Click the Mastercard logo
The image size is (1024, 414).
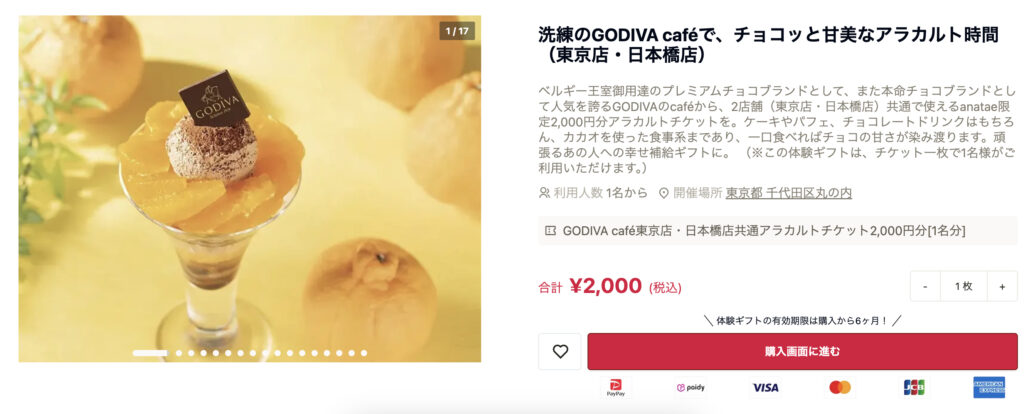coord(840,388)
